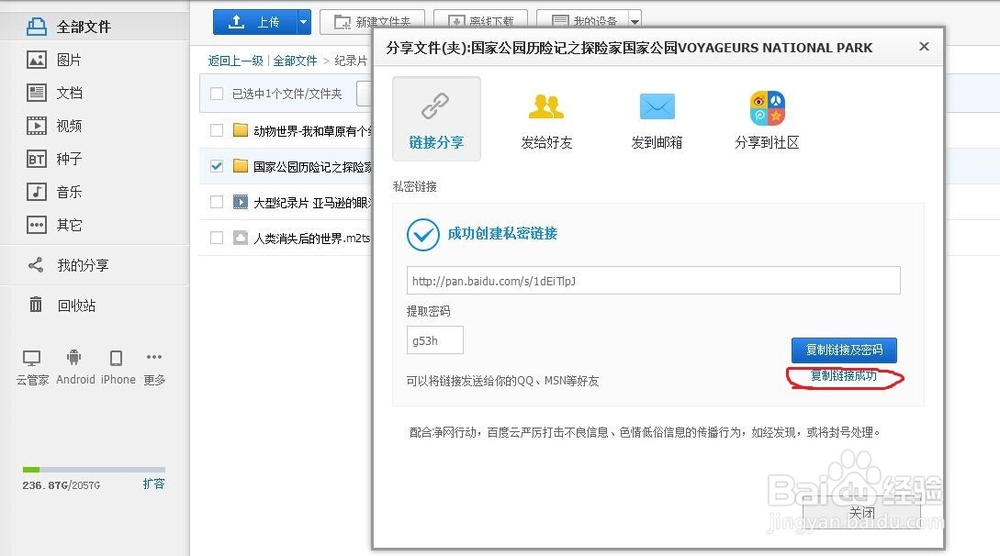
Task: Check the 人类消失后的世界 file checkbox
Action: click(x=217, y=238)
